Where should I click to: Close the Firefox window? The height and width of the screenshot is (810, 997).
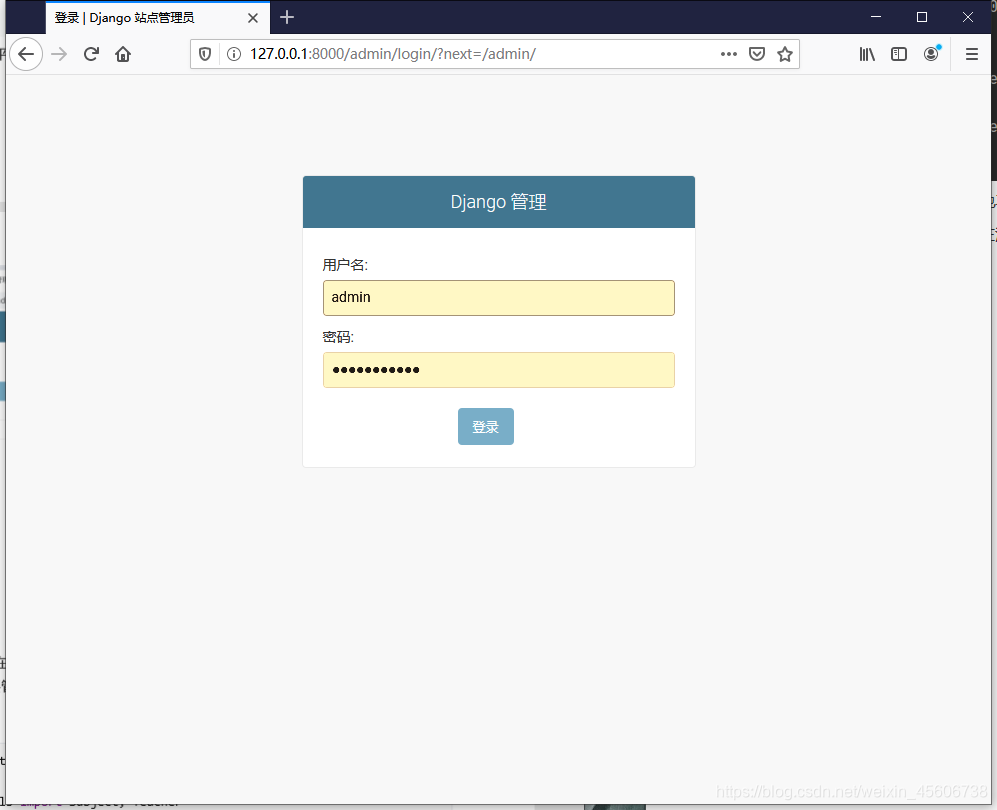coord(967,17)
